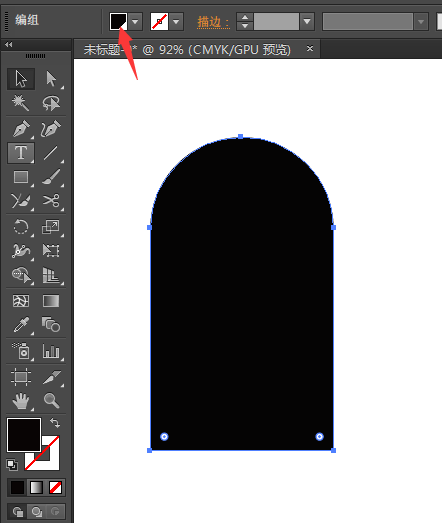Open the stroke weight dropdown

pos(307,22)
